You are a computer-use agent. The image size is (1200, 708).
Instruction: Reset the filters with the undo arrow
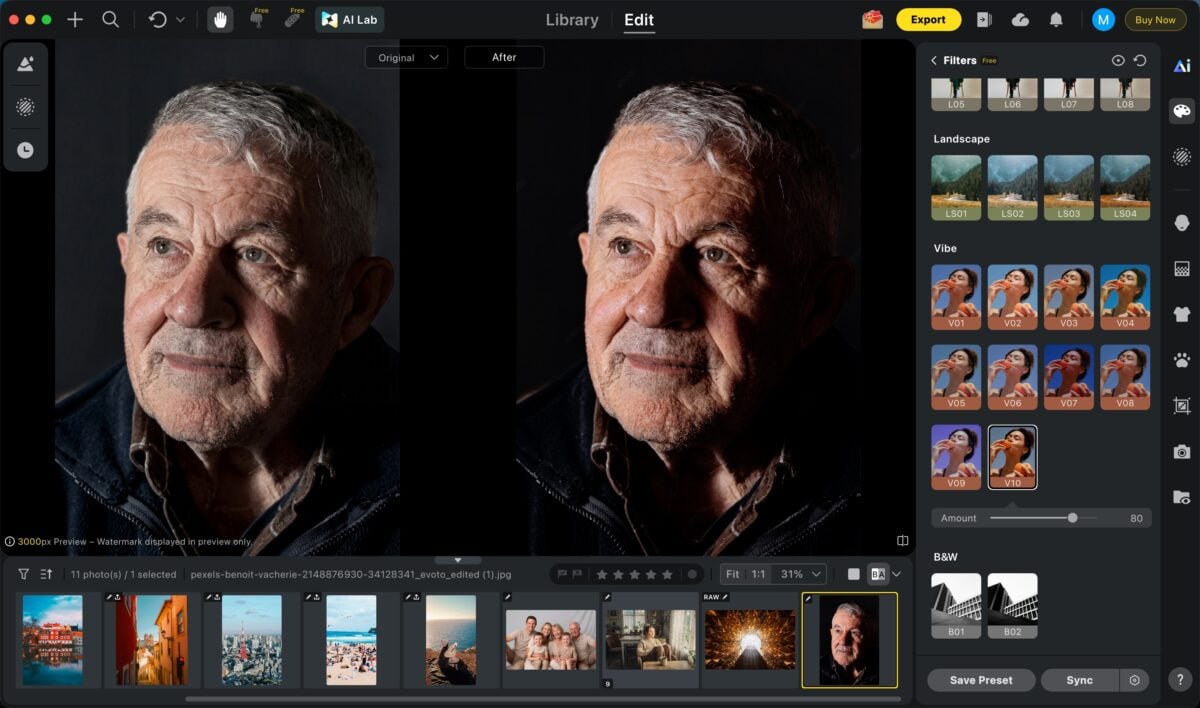point(1140,61)
